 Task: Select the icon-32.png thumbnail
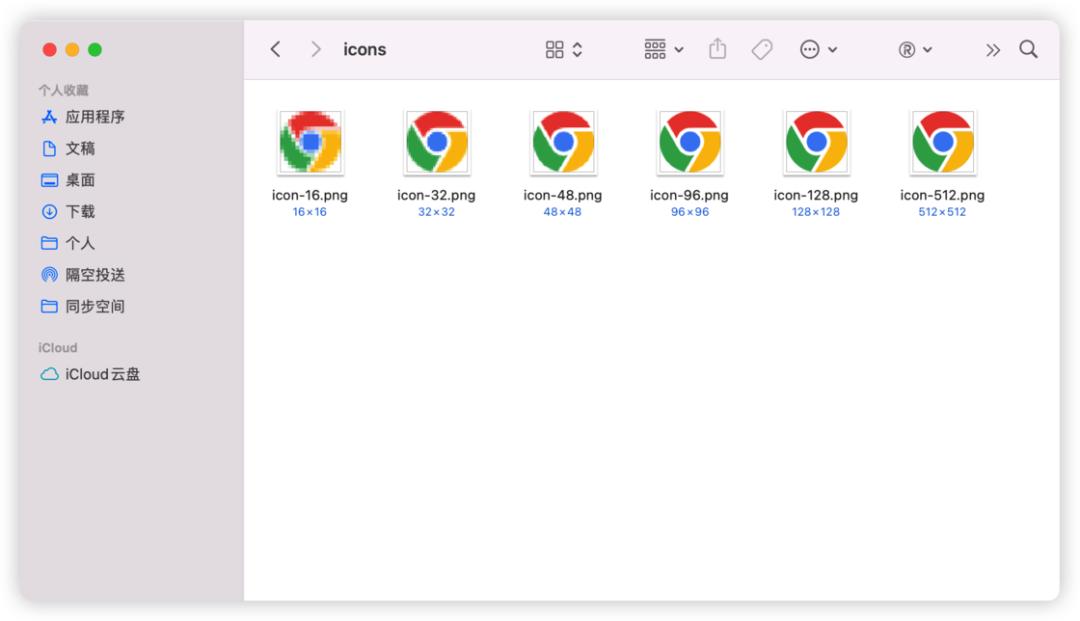437,142
